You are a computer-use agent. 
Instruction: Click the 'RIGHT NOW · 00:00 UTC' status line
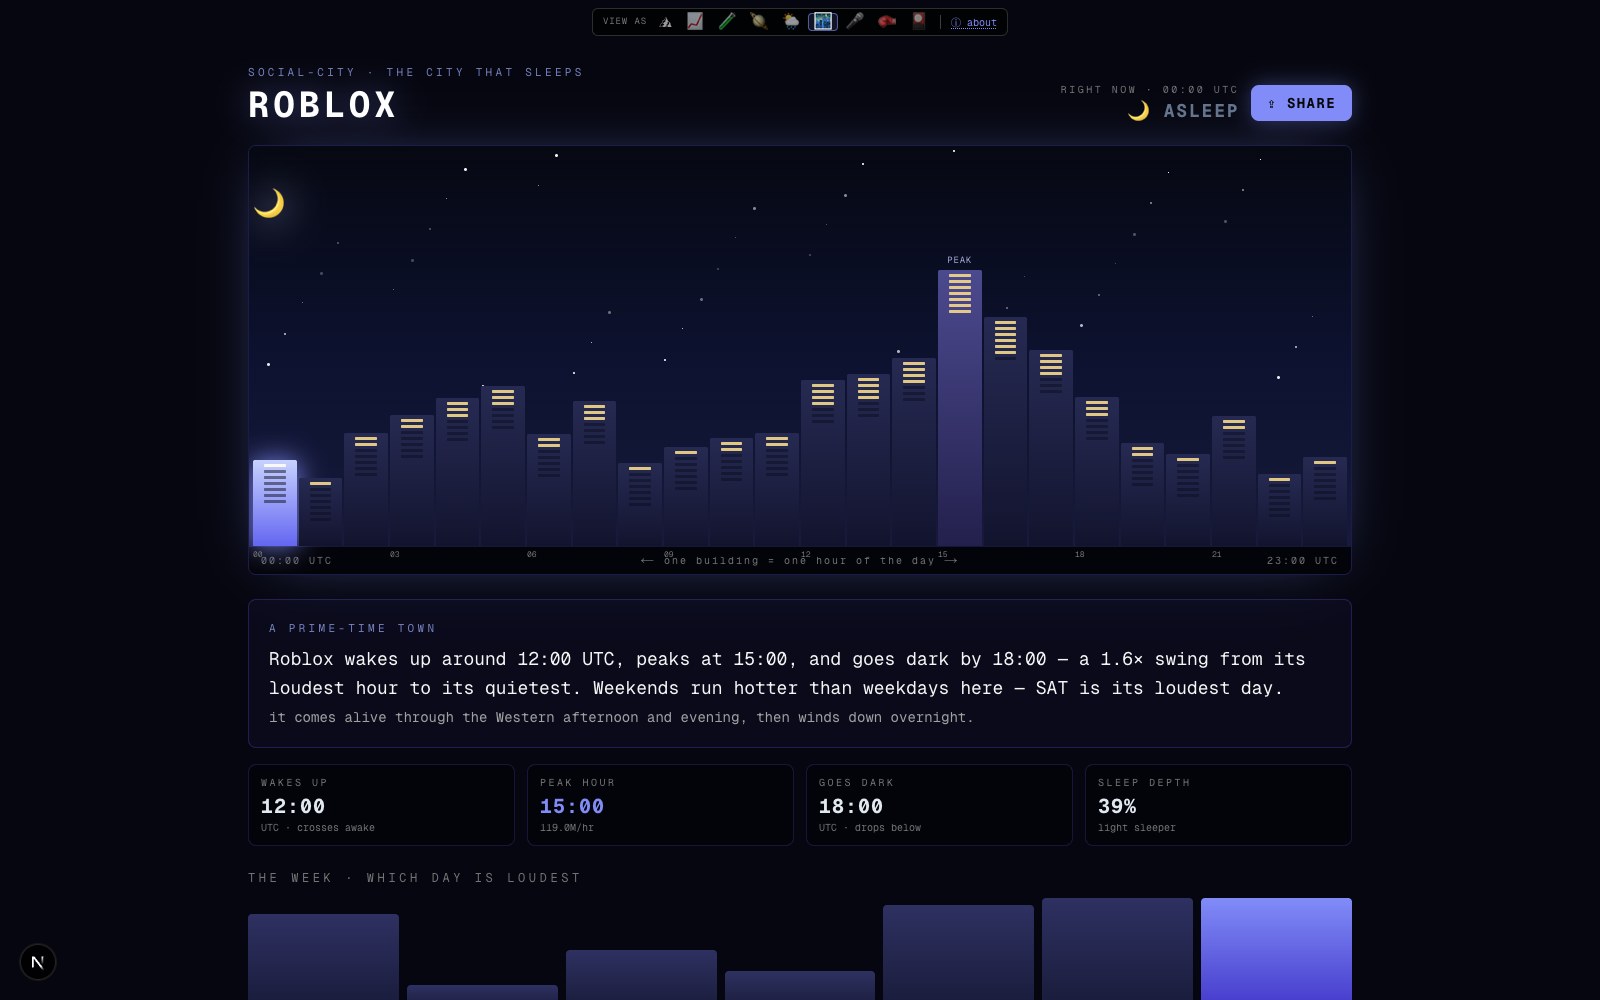[x=1149, y=90]
